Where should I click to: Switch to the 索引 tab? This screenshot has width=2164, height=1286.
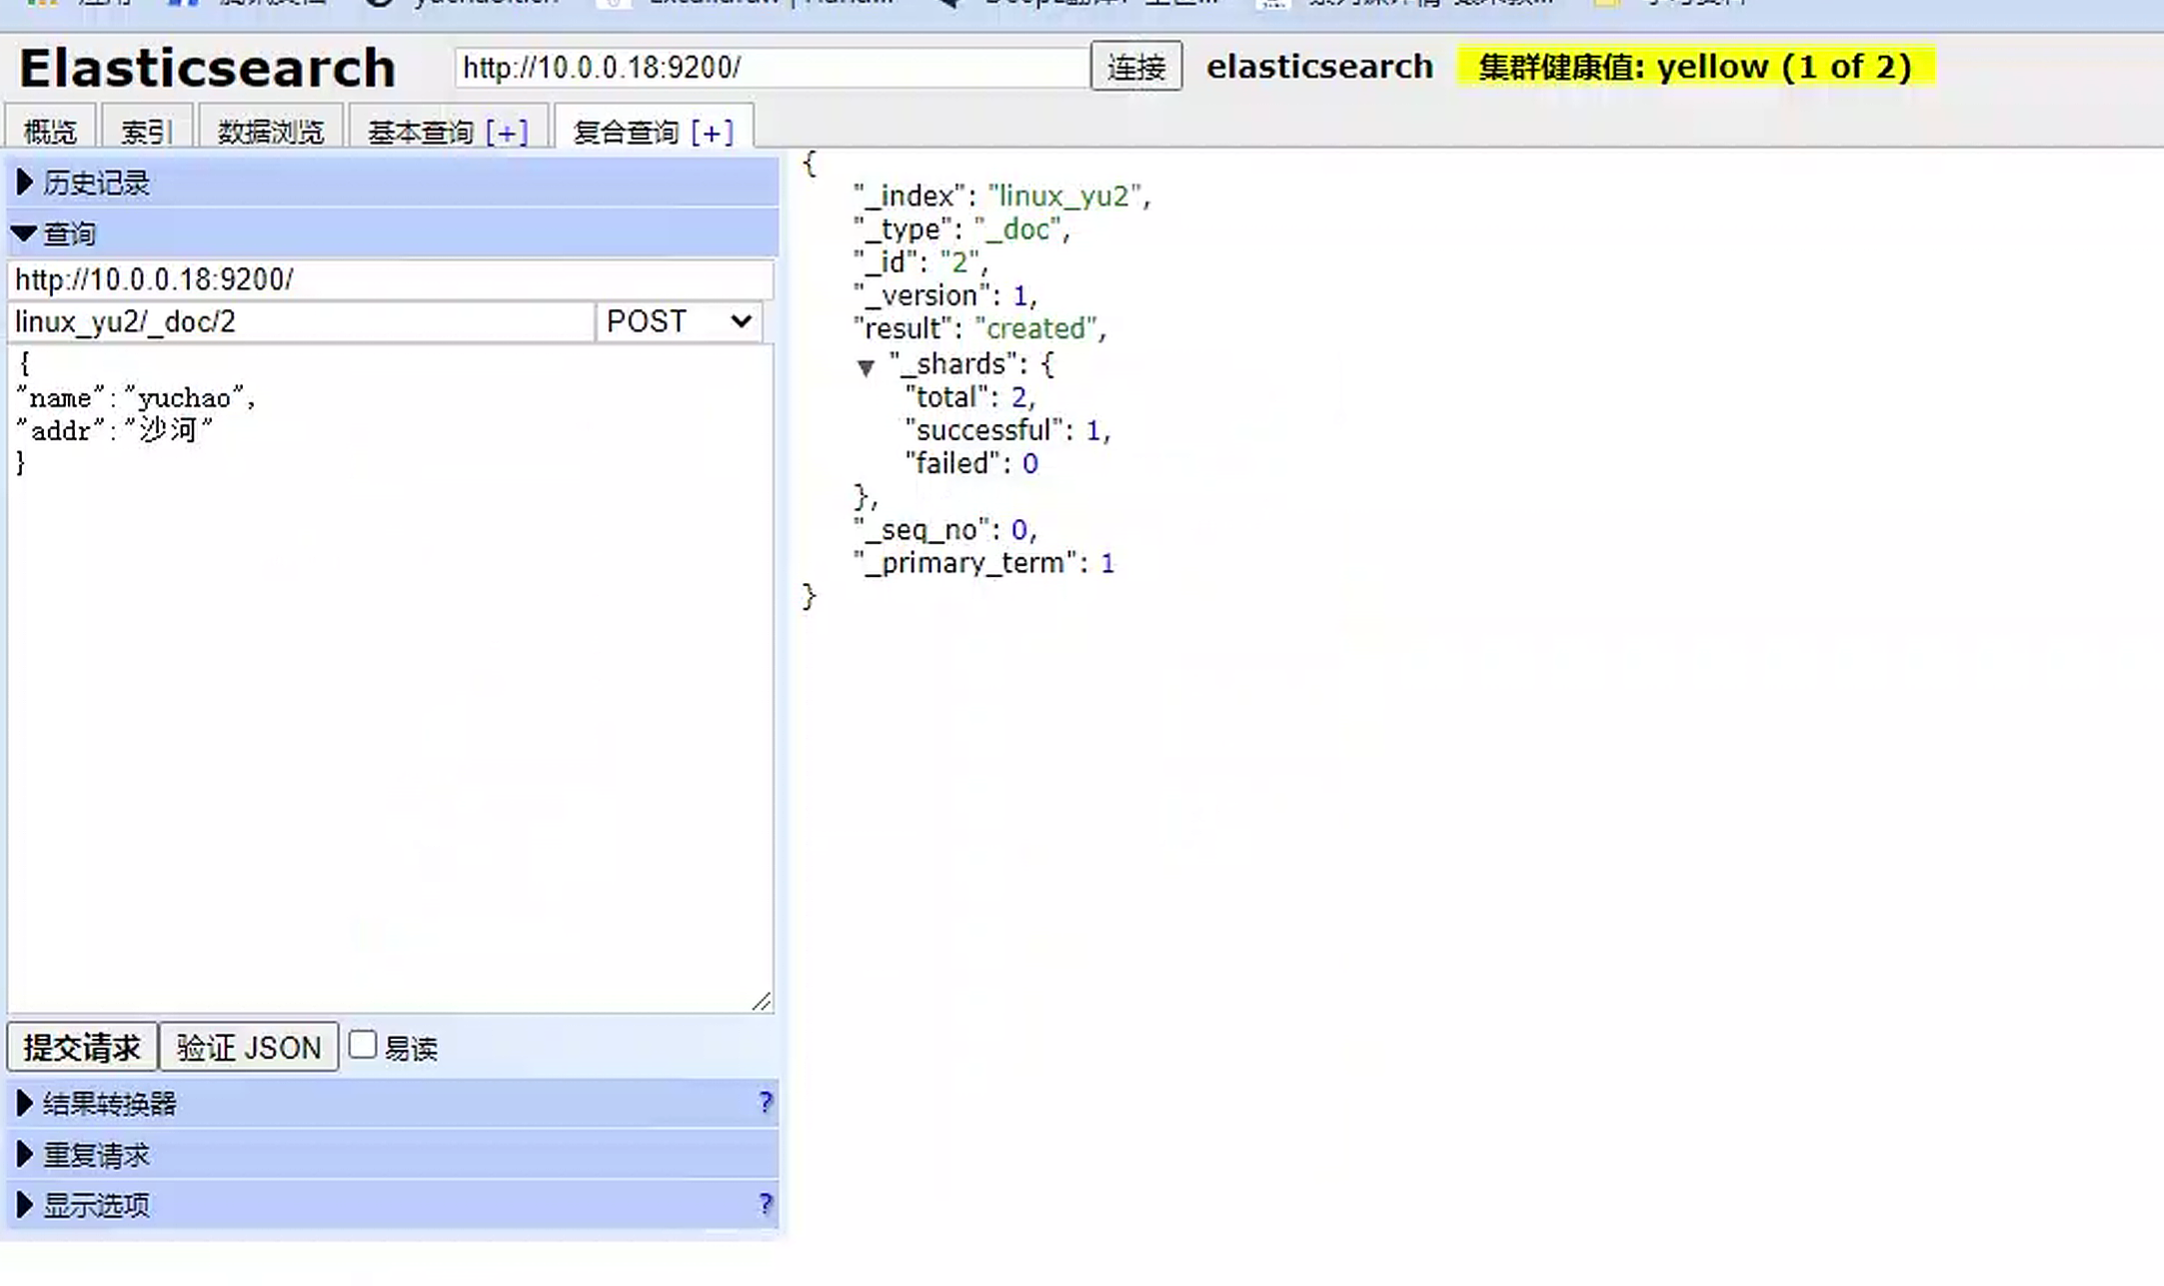pos(147,128)
